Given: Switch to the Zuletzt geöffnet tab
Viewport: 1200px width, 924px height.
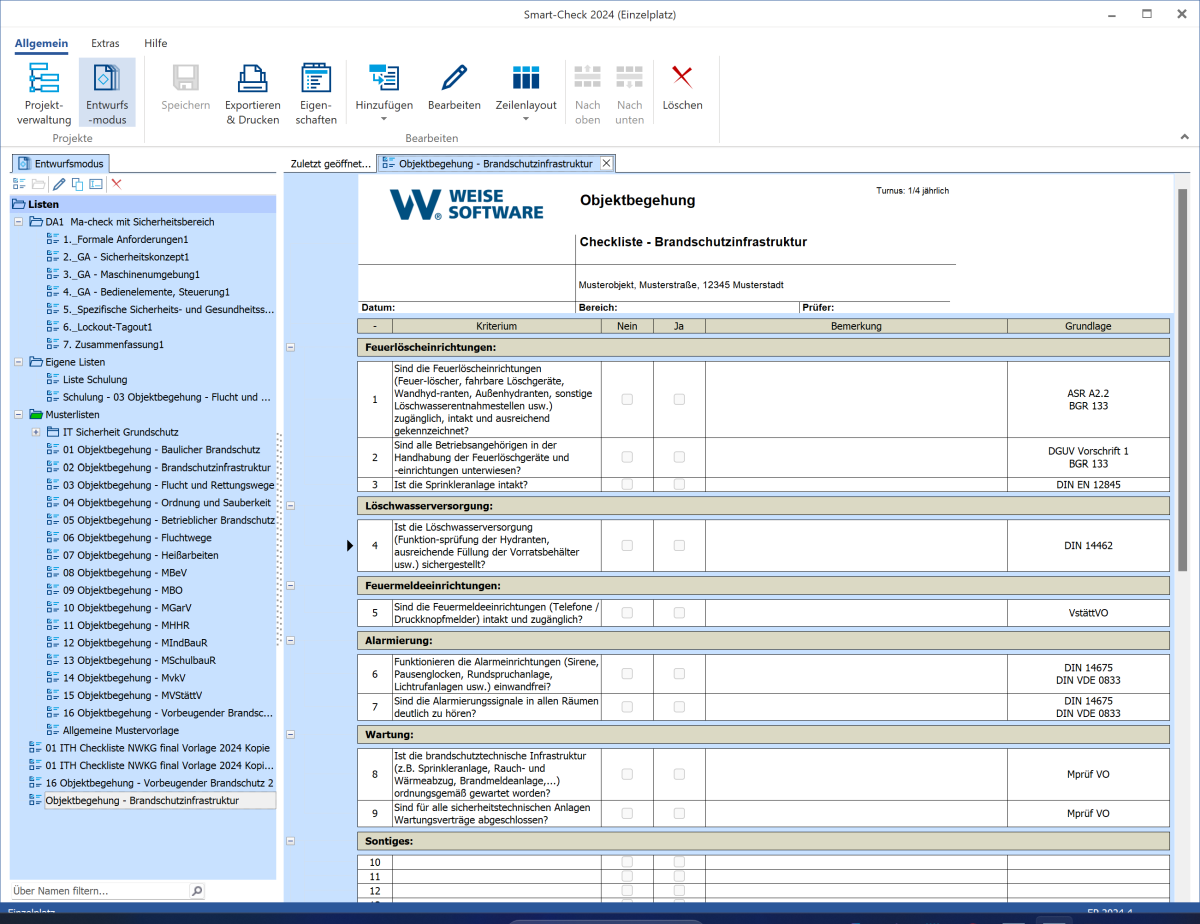Looking at the screenshot, I should tap(329, 164).
